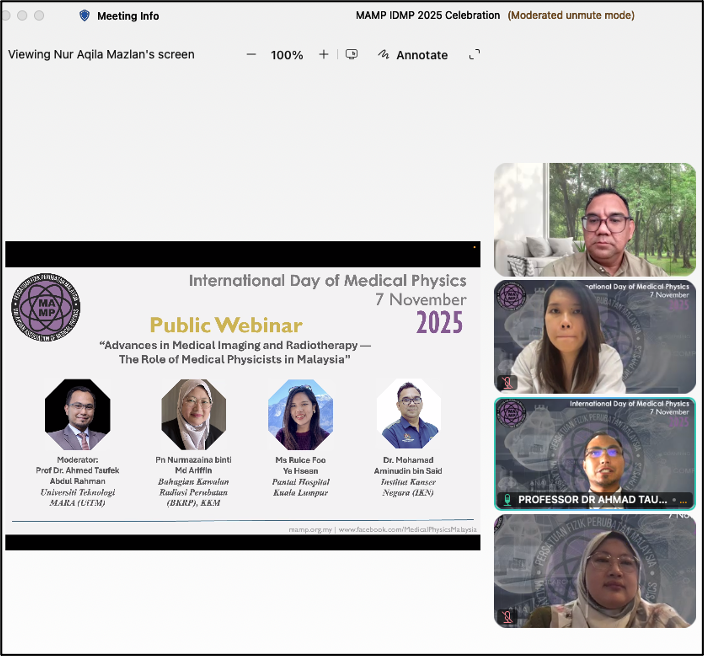Click the 100% zoom level indicator
The image size is (704, 656).
click(287, 55)
